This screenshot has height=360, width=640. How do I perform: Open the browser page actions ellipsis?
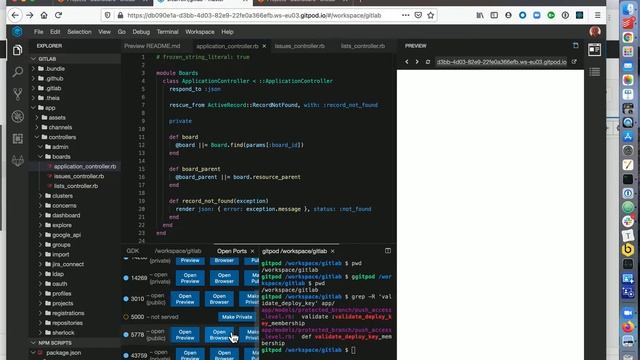405,15
